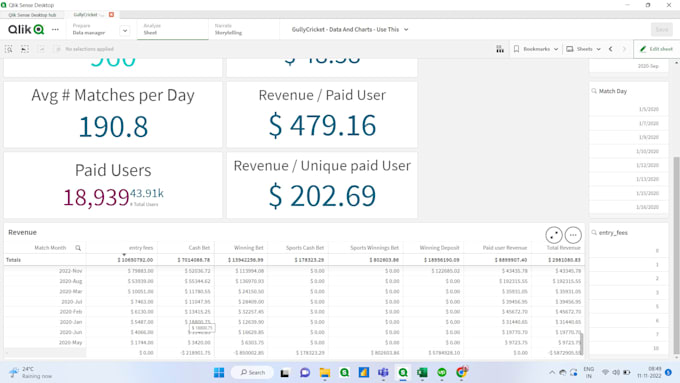Switch to the Analyze Sheet tab
The height and width of the screenshot is (383, 680).
172,29
